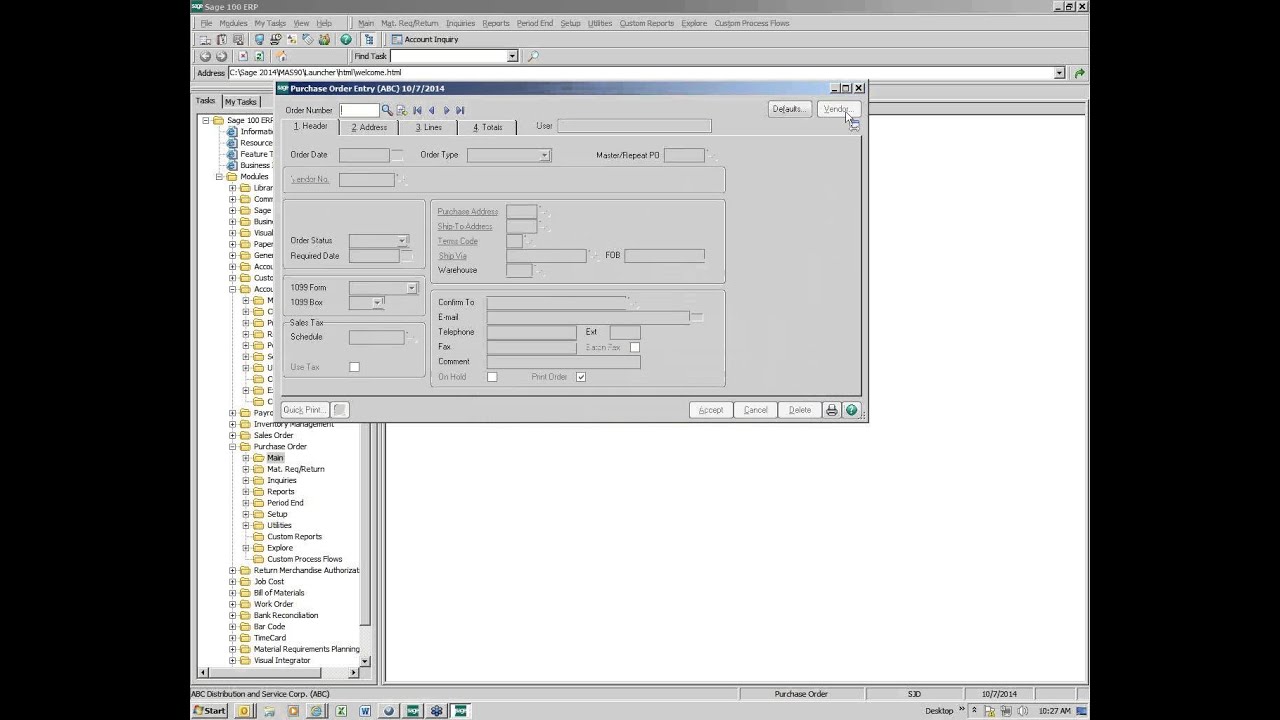Open the My Tasks side tab
The image size is (1280, 720).
(x=240, y=102)
